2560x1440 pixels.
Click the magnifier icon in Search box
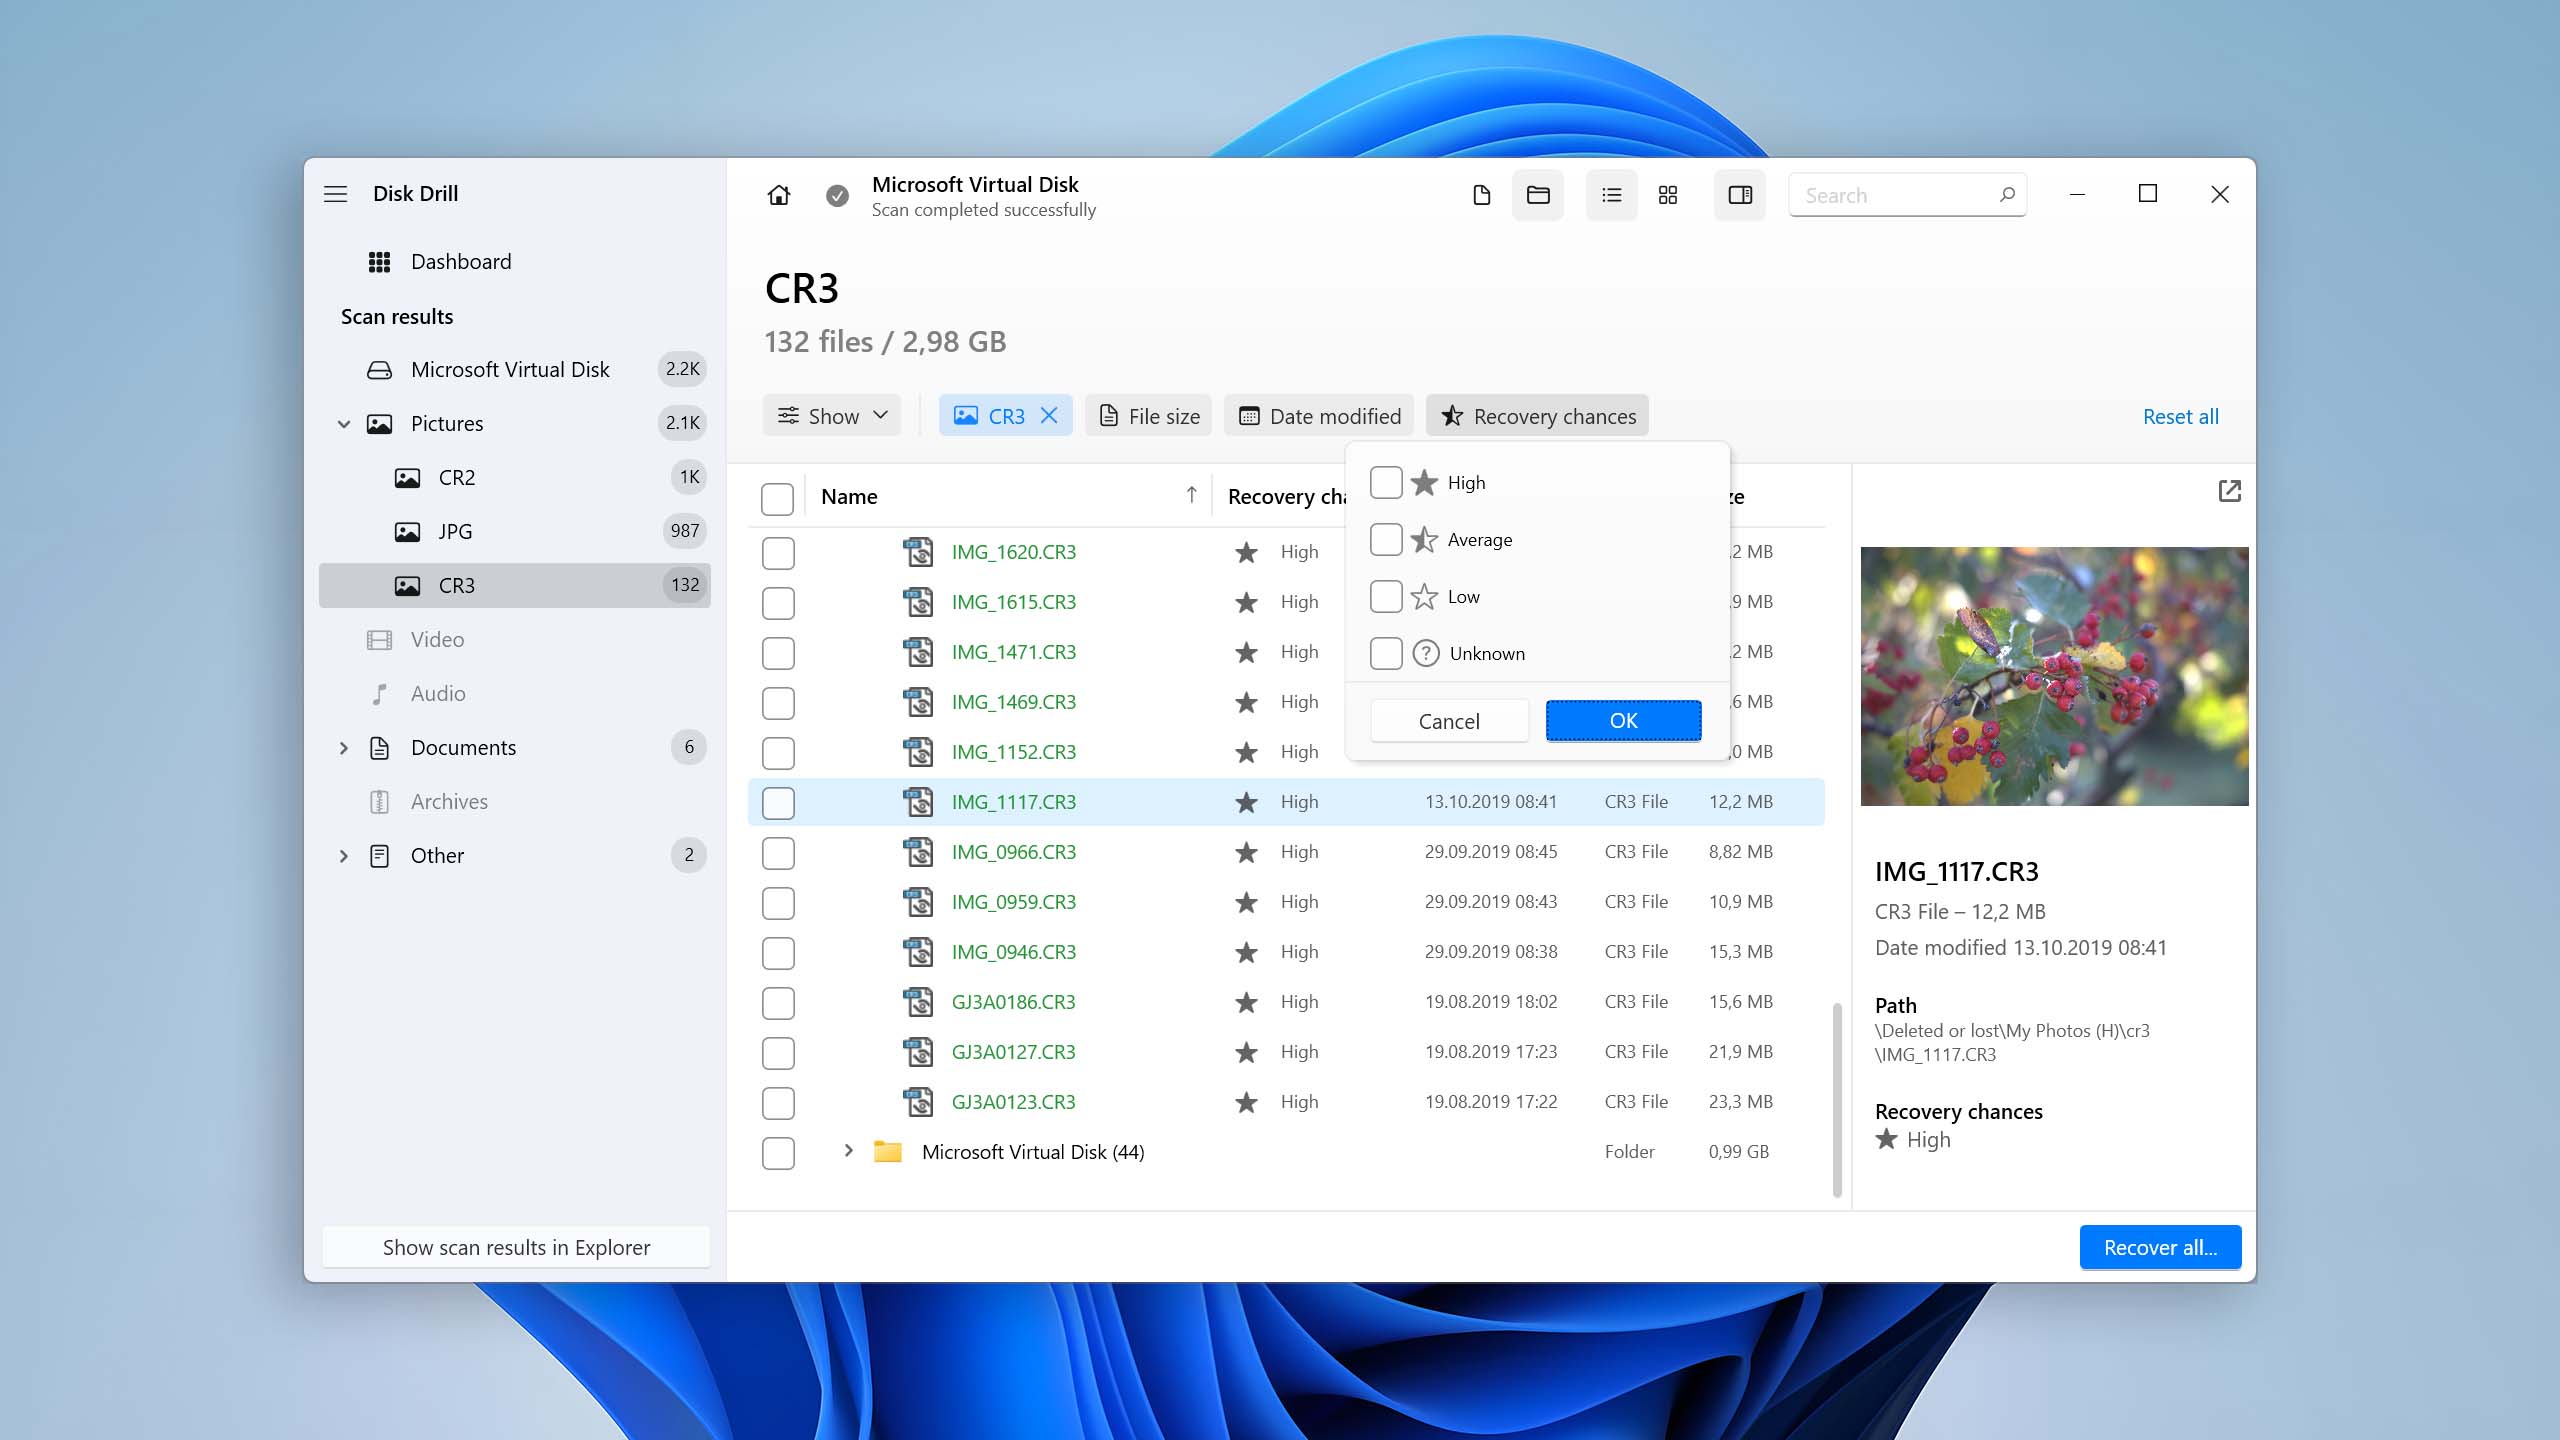(x=2006, y=195)
